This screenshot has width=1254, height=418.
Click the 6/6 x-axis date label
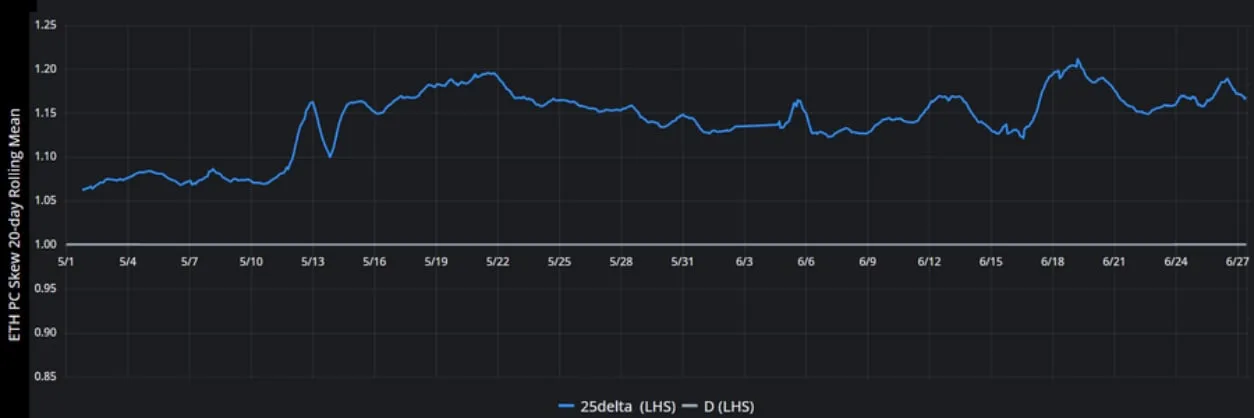pyautogui.click(x=806, y=261)
